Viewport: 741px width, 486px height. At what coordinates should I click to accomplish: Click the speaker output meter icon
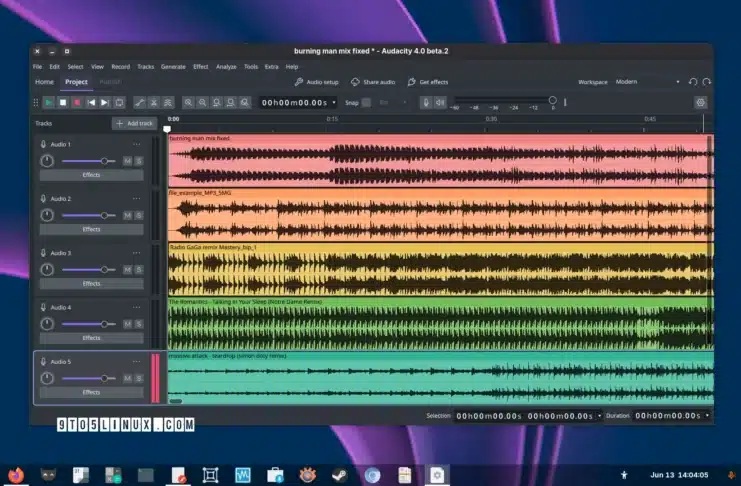[x=440, y=103]
